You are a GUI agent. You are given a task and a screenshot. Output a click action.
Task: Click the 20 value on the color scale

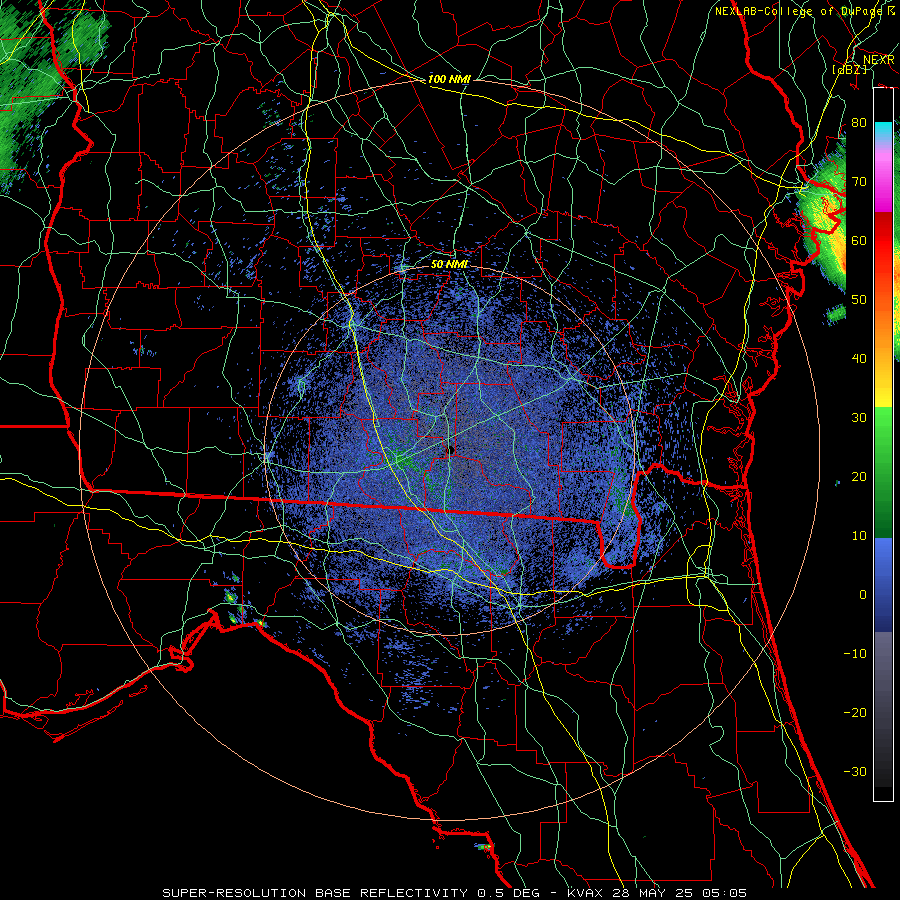[x=859, y=477]
